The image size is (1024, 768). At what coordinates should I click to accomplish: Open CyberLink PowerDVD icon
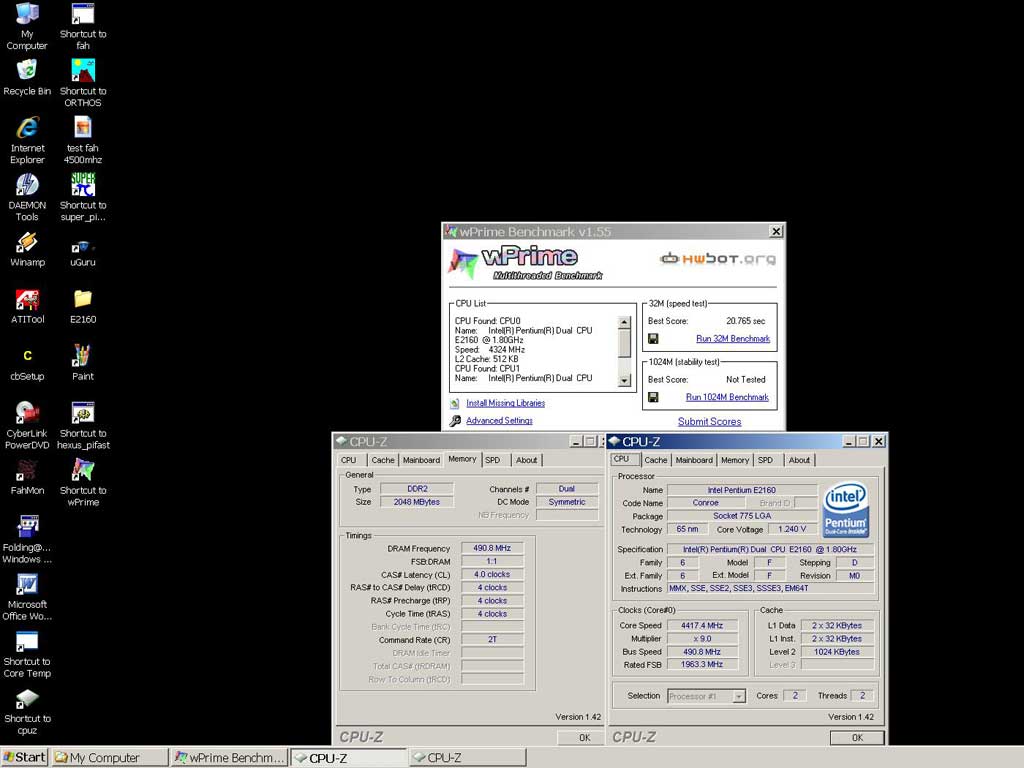pos(27,425)
